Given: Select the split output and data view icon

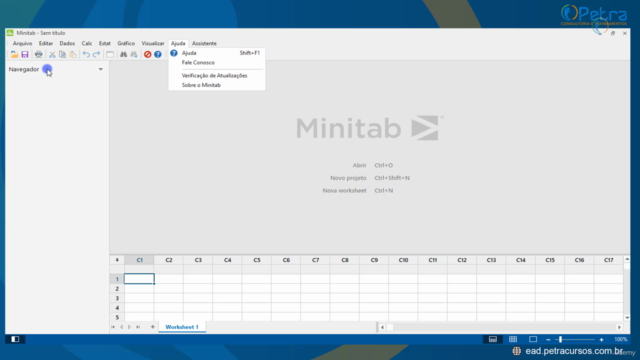Looking at the screenshot, I should (493, 339).
